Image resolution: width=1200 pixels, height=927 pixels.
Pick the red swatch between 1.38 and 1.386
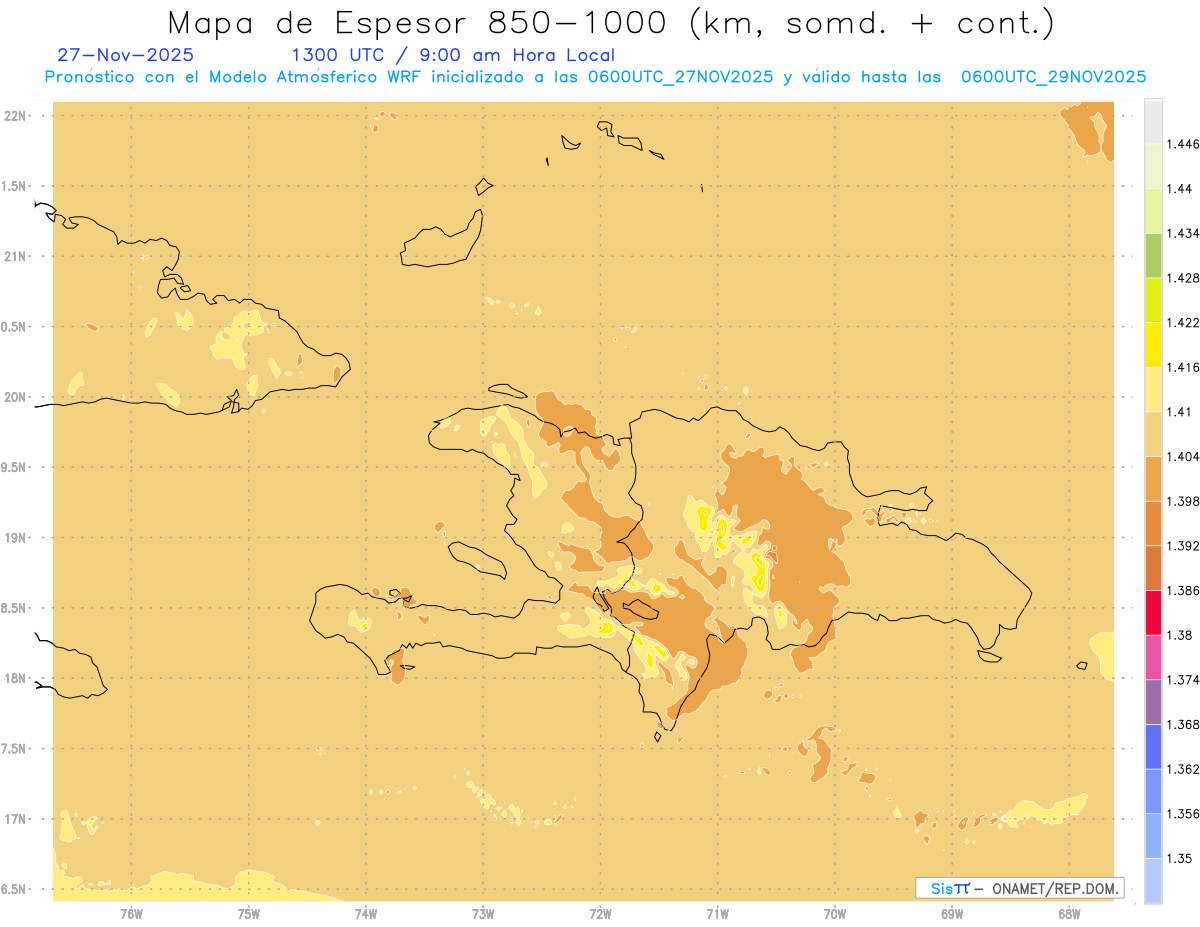tap(1153, 612)
